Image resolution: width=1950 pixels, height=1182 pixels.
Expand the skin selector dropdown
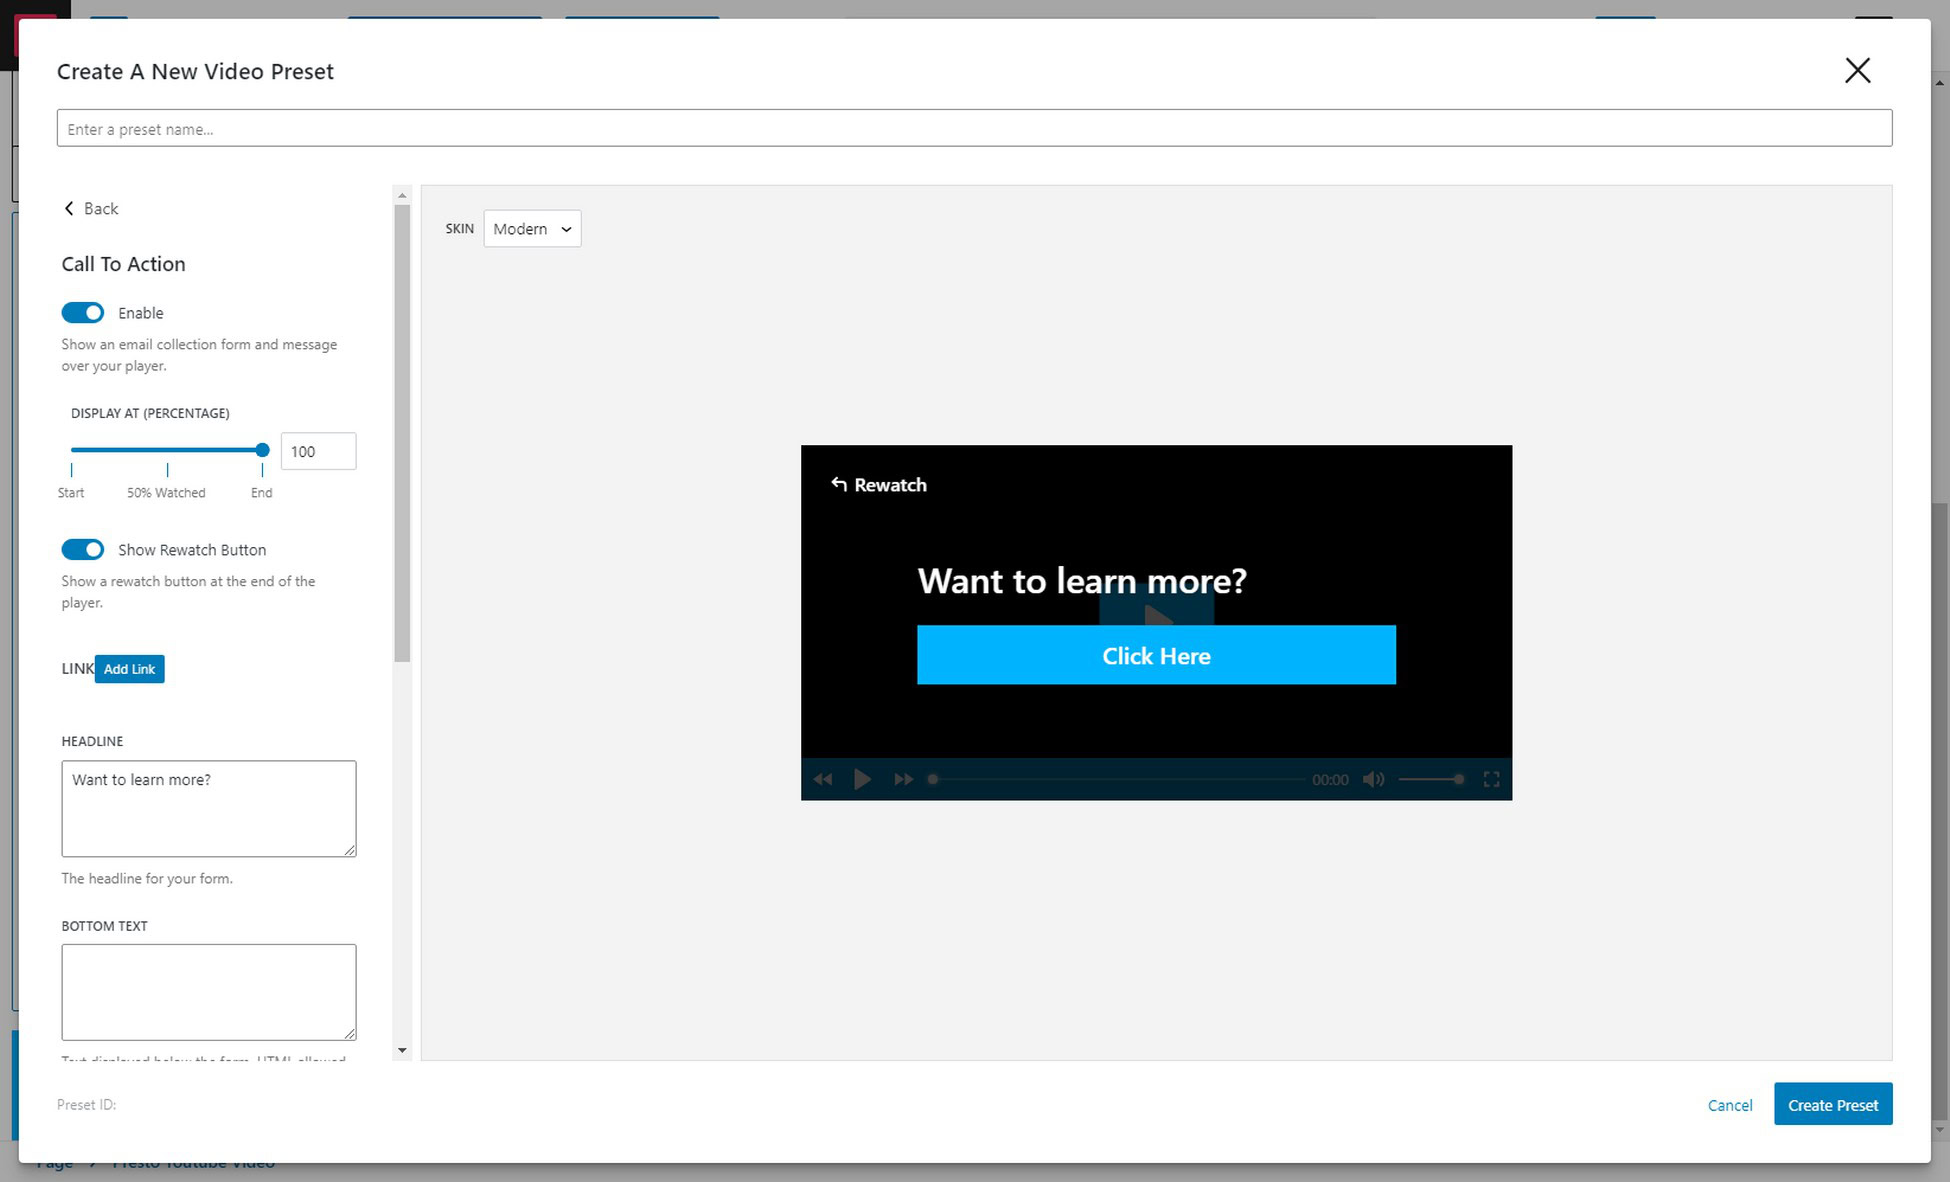(x=531, y=228)
